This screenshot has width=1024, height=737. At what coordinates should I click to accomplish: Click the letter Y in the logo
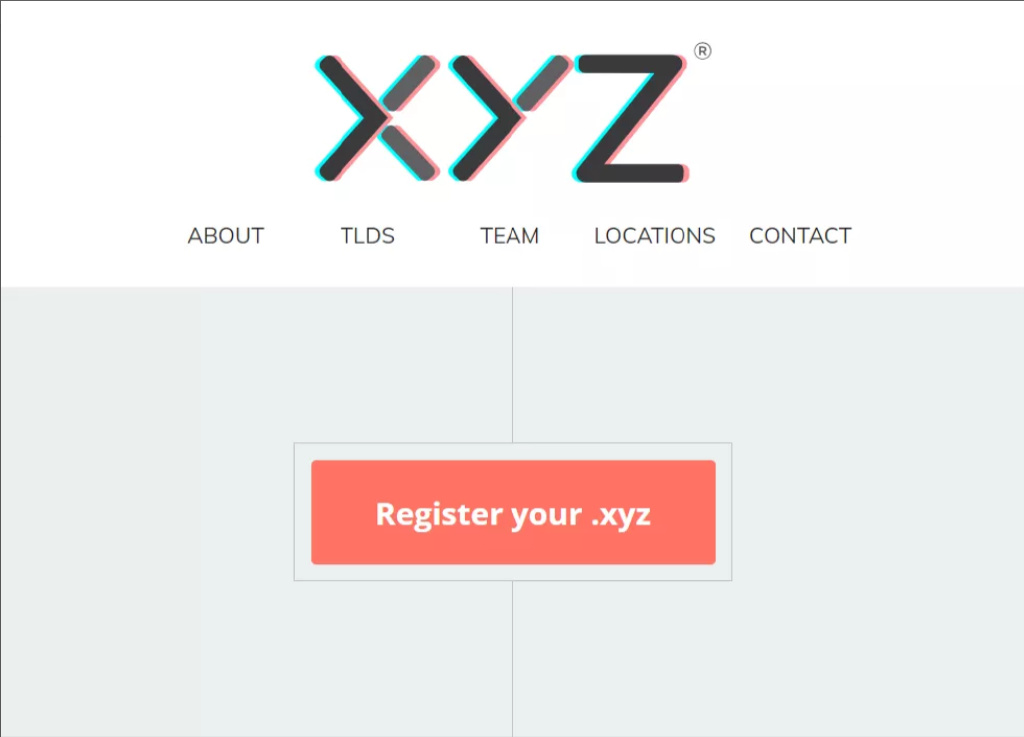(x=510, y=118)
